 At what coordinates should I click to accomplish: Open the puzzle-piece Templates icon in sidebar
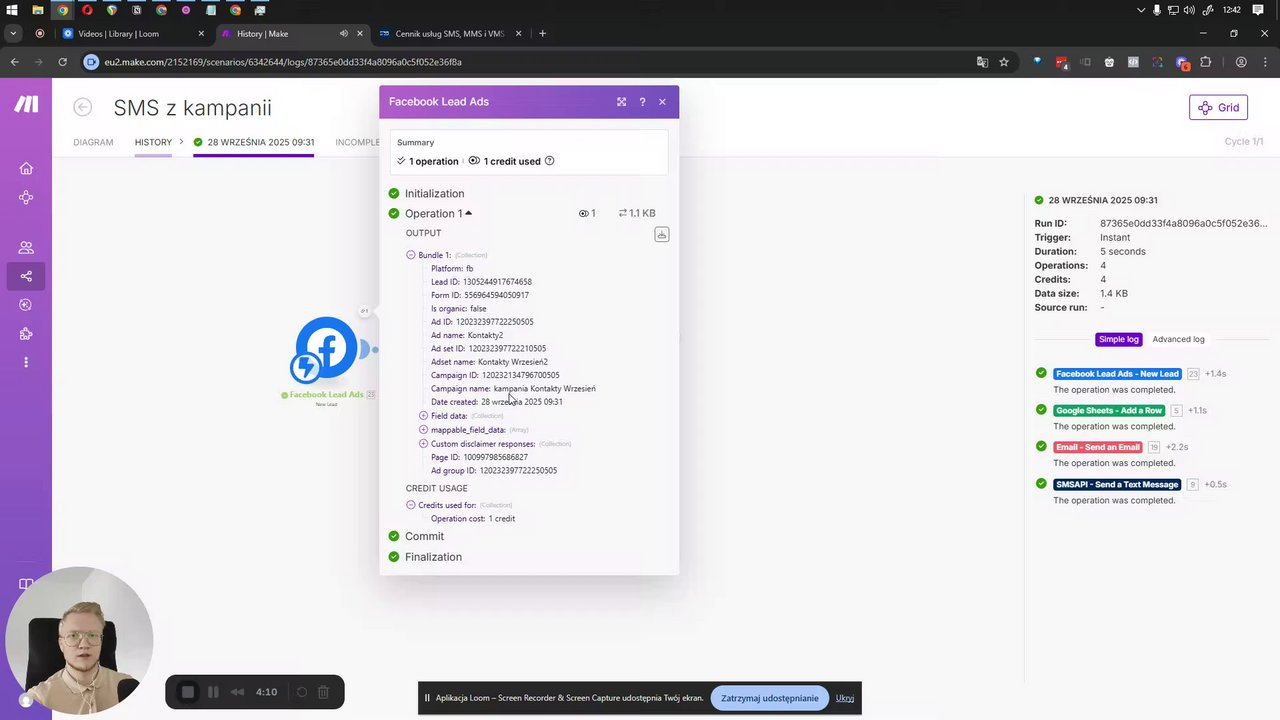click(26, 334)
